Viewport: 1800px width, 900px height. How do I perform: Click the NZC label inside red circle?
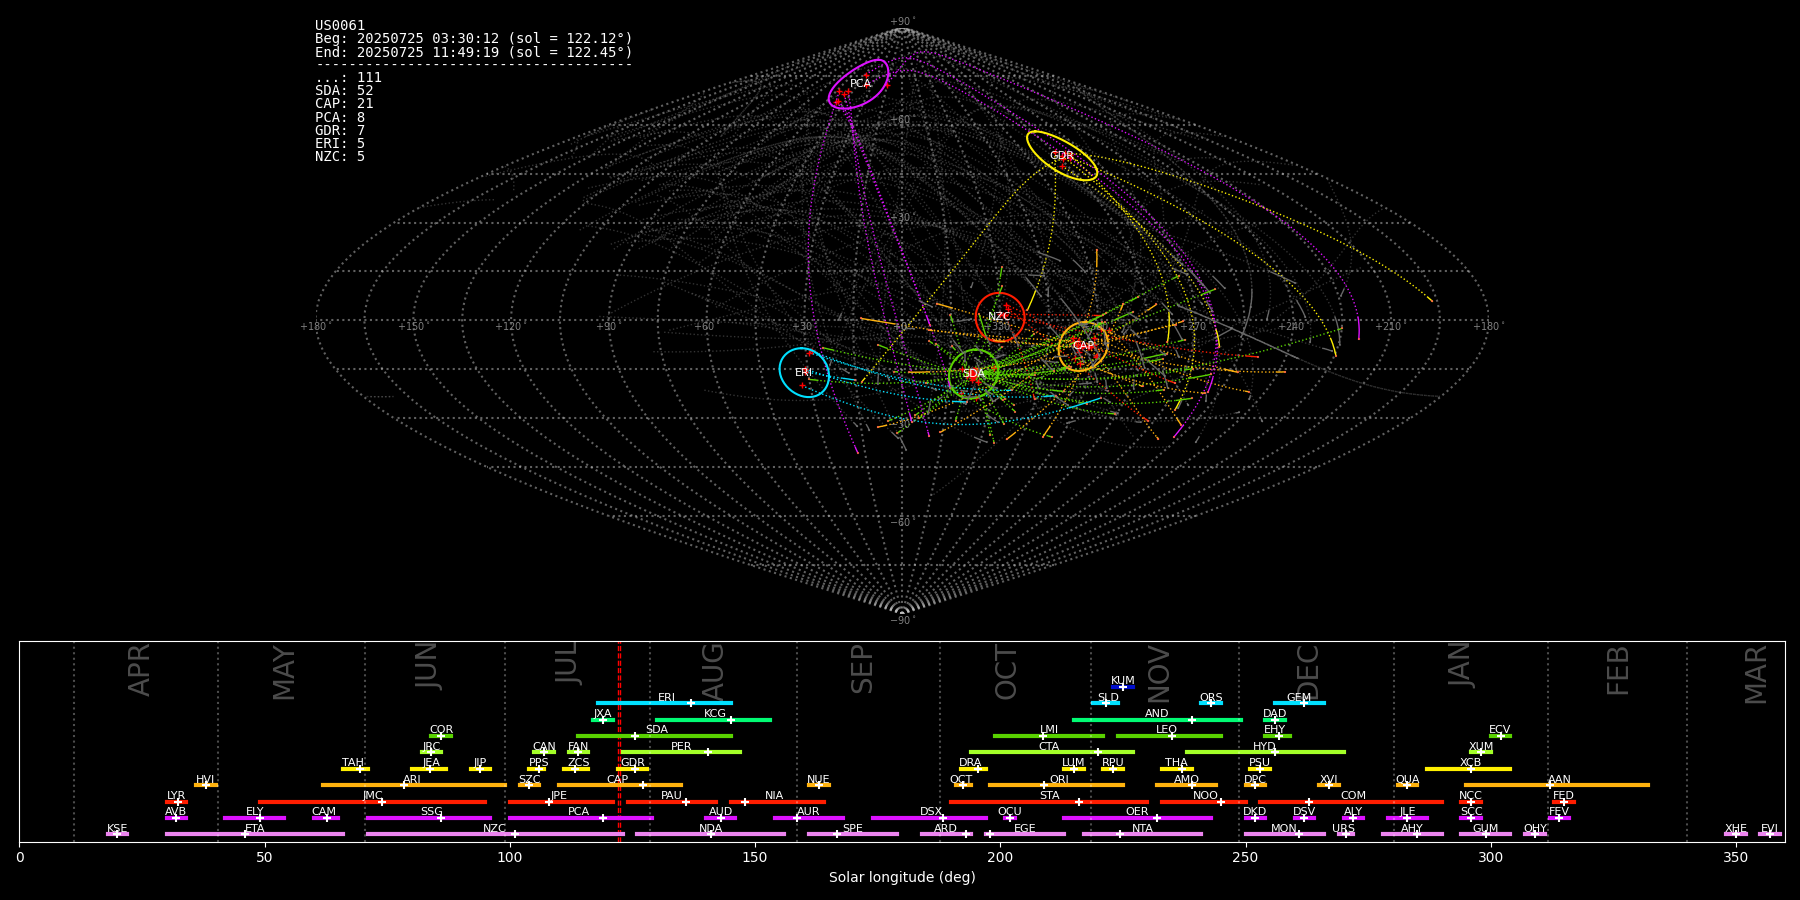[999, 317]
